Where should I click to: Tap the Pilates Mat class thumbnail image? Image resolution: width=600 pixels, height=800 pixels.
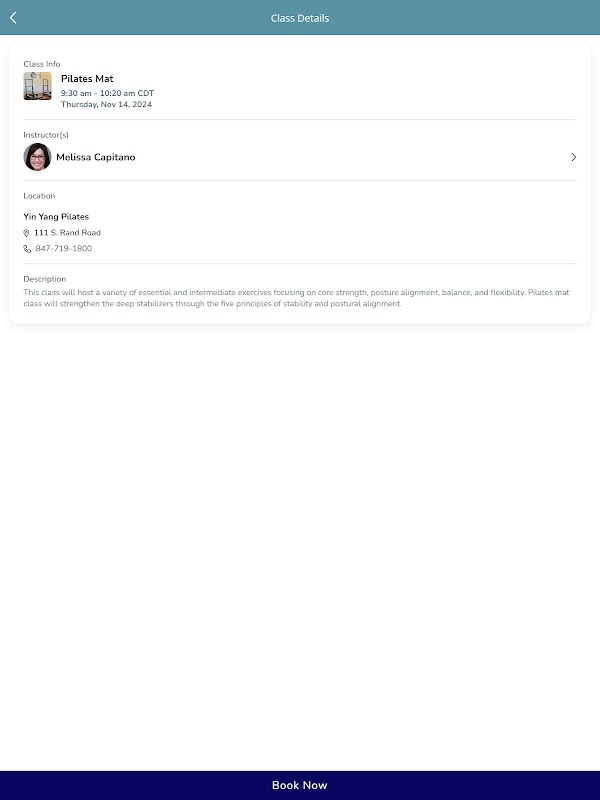[x=37, y=86]
